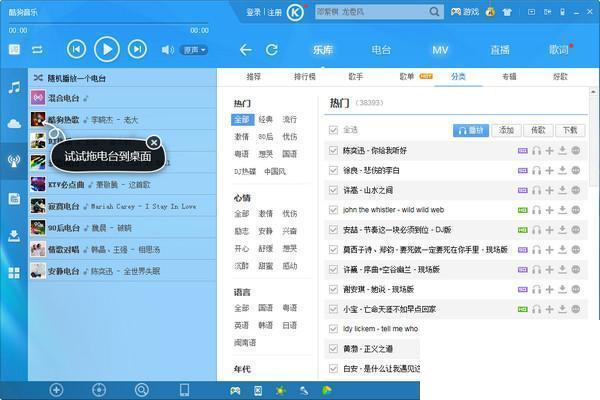Uncheck the 小宝 song checkbox
Viewport: 600px width, 400px height.
(333, 309)
